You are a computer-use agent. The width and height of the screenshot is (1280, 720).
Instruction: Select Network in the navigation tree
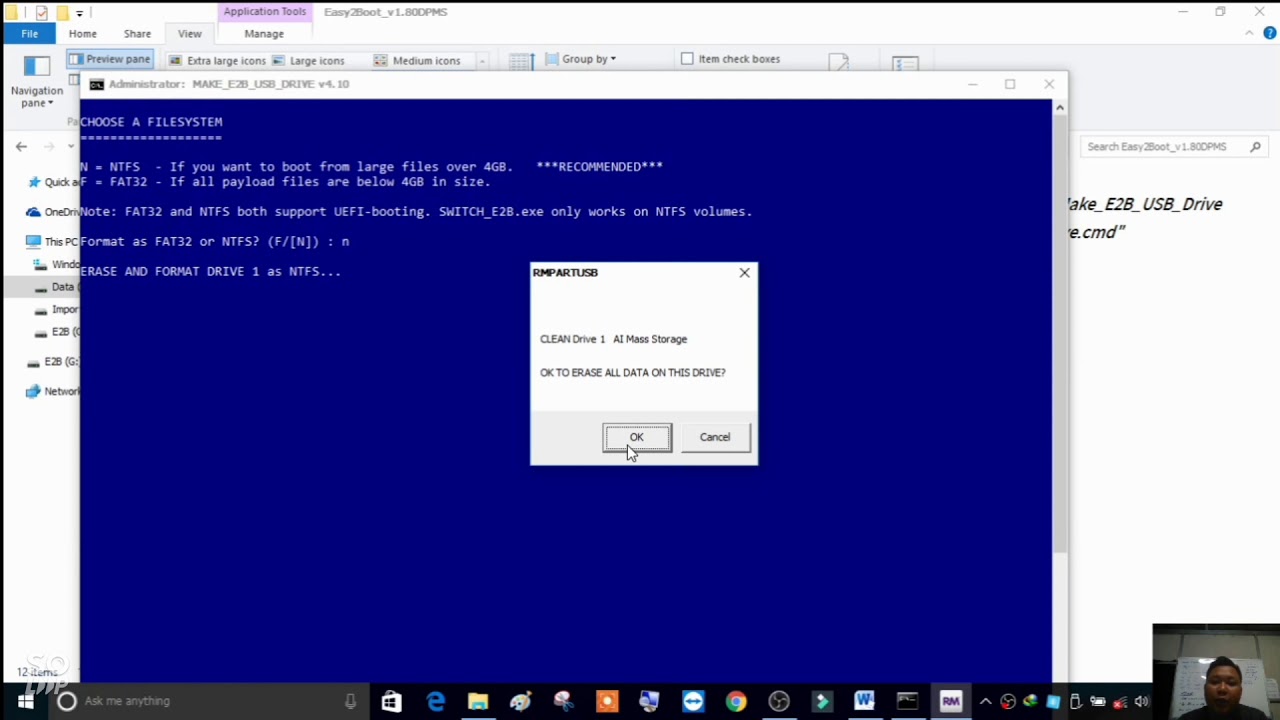pos(53,392)
